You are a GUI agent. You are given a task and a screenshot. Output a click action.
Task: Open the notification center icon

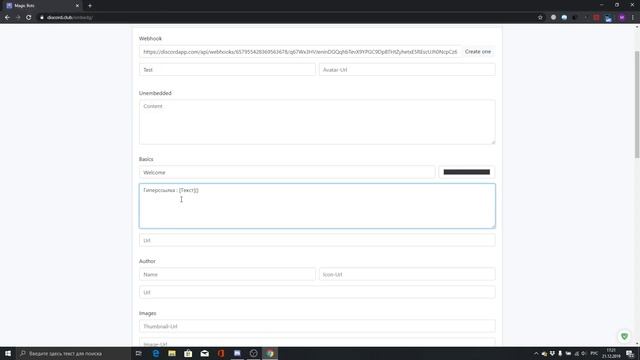(x=631, y=353)
